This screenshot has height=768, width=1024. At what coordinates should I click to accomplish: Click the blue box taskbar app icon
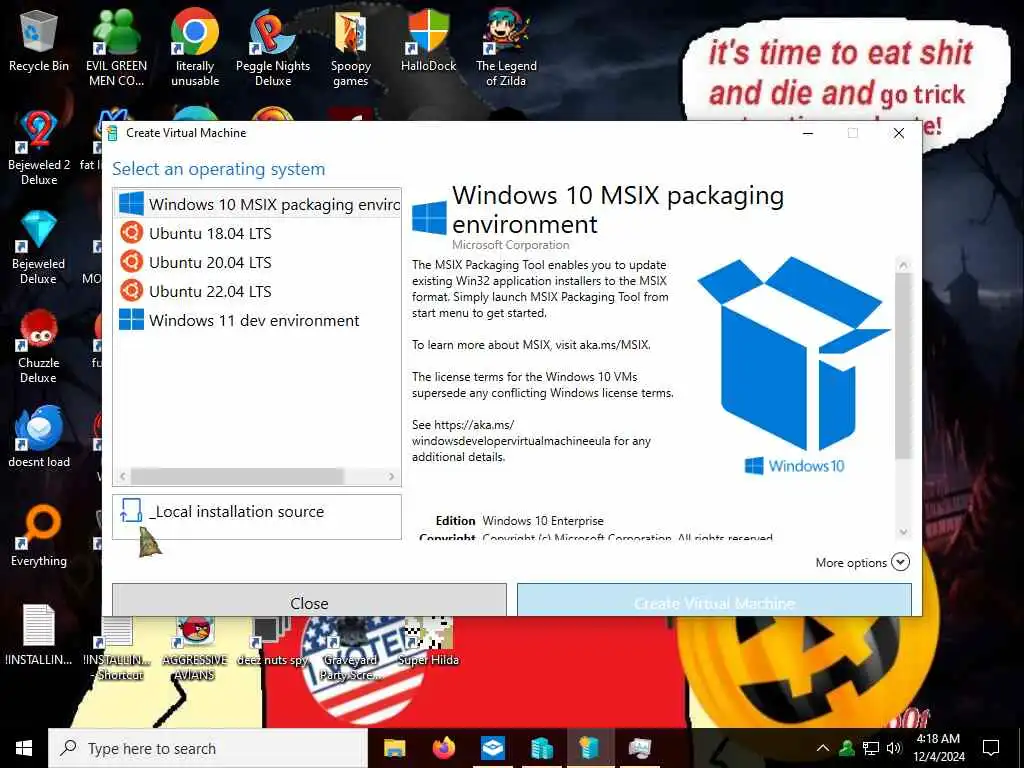493,748
